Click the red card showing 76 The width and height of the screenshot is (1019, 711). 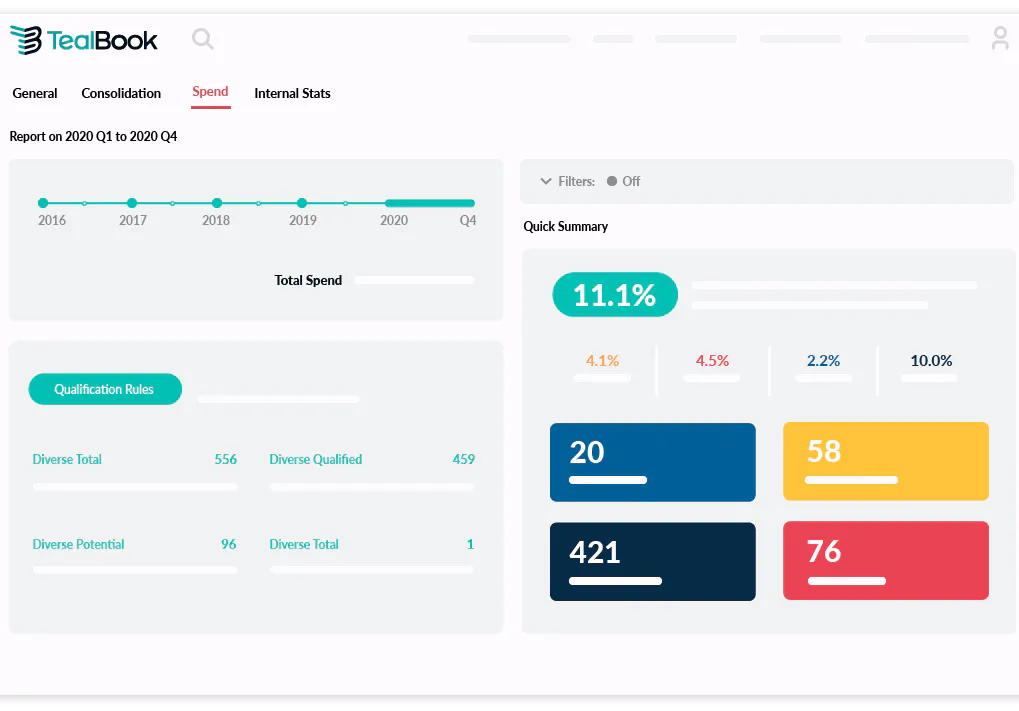tap(885, 561)
